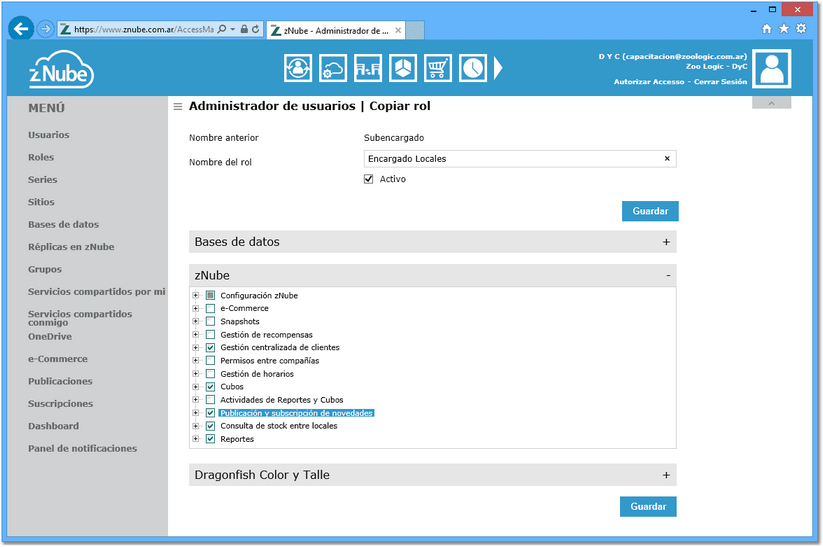This screenshot has height=547, width=823.
Task: Open Dashboard in the side menu
Action: point(54,426)
